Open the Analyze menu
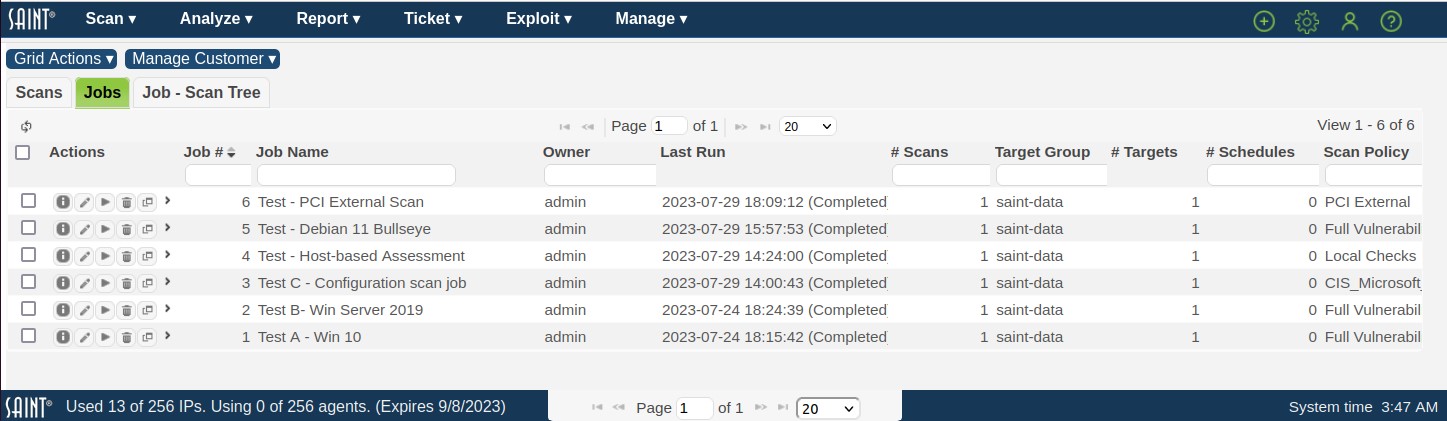 tap(216, 19)
